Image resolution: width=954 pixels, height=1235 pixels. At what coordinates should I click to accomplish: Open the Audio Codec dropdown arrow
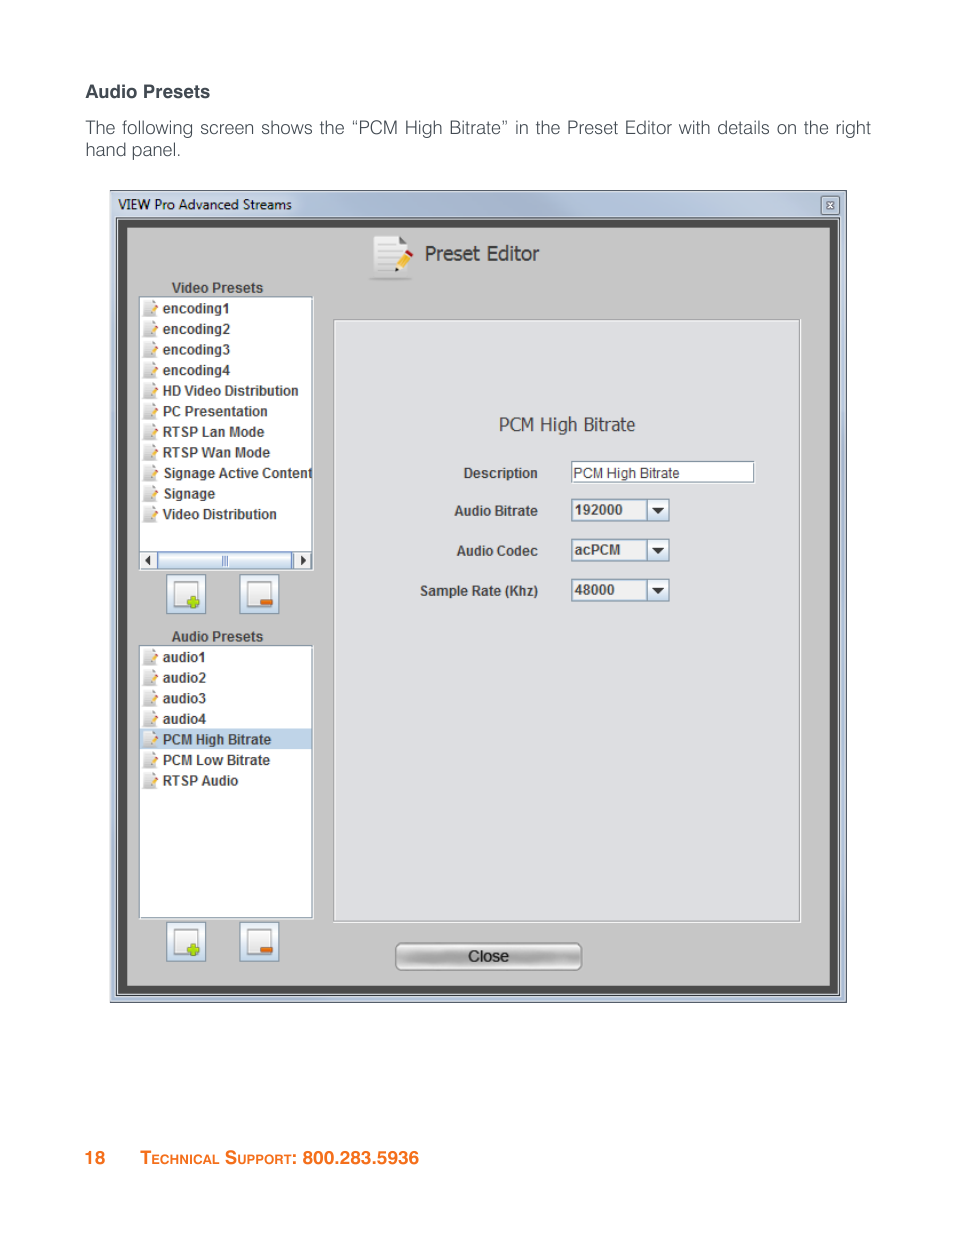pos(658,550)
